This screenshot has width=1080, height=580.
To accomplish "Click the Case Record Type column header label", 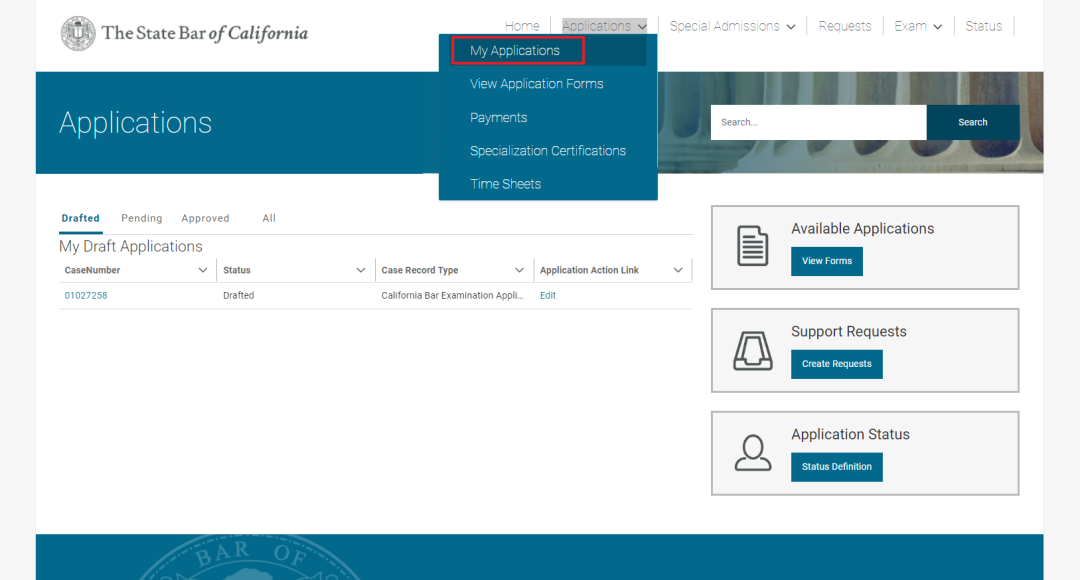I will click(419, 270).
